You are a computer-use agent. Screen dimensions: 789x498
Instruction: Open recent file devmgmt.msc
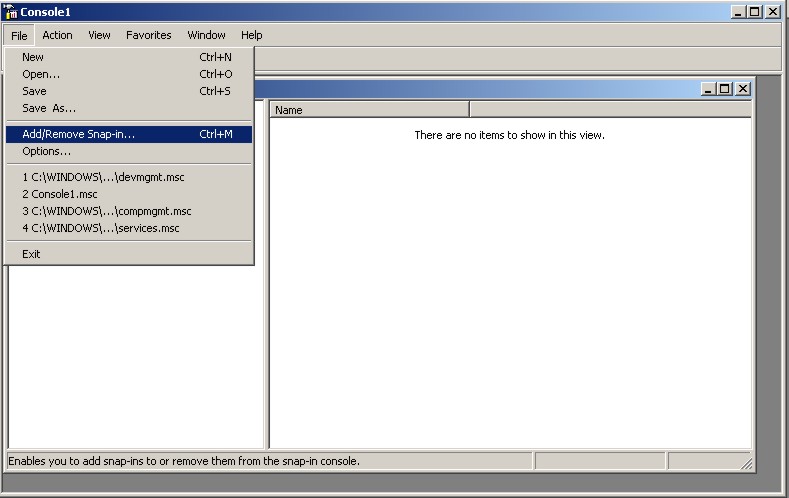tap(103, 177)
